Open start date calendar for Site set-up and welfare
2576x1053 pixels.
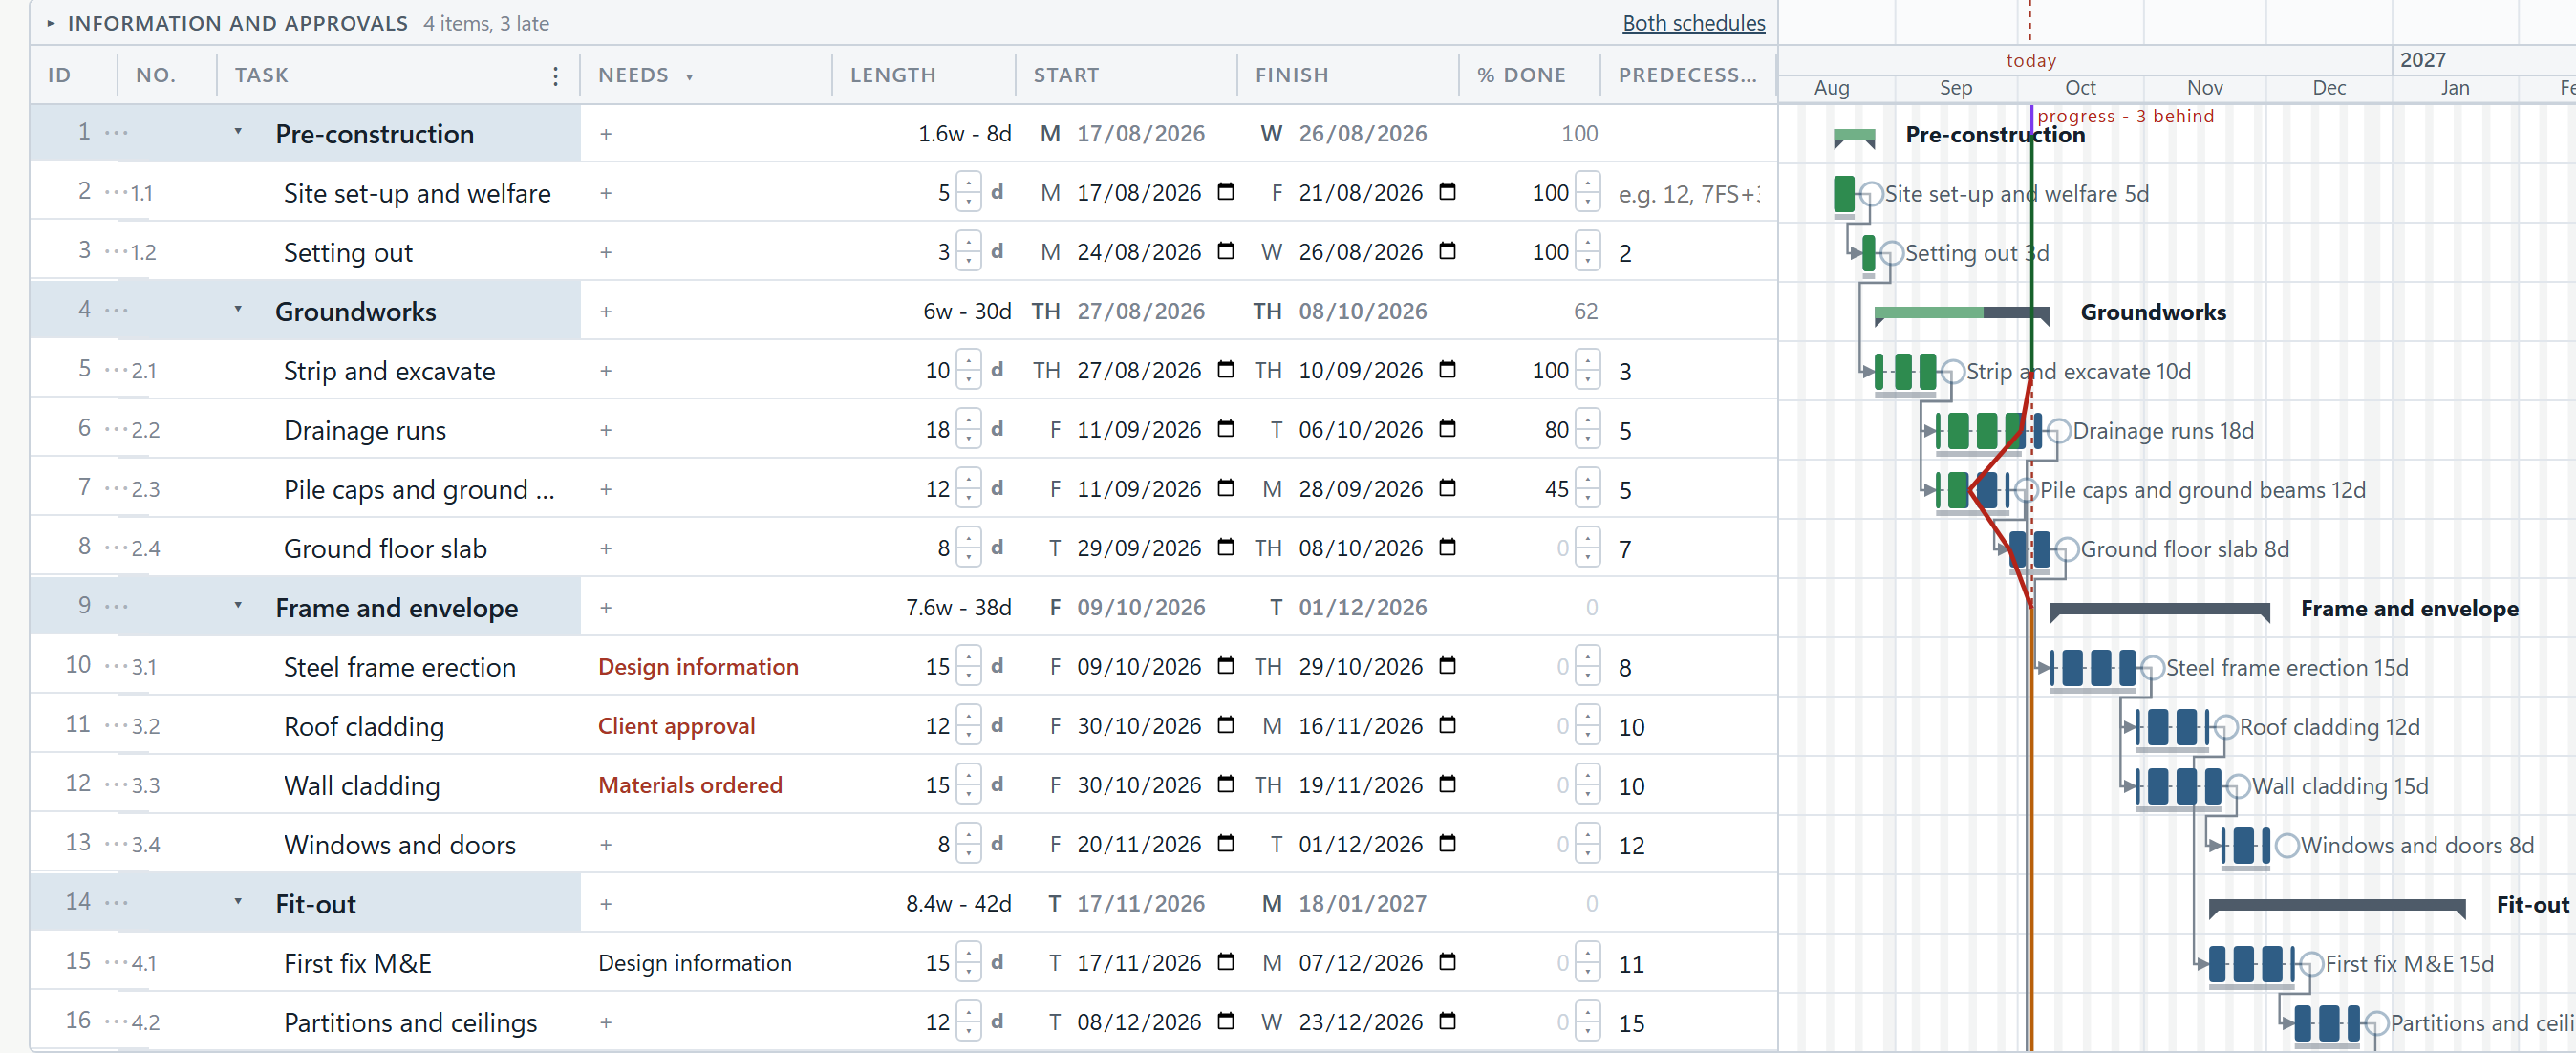pyautogui.click(x=1226, y=192)
